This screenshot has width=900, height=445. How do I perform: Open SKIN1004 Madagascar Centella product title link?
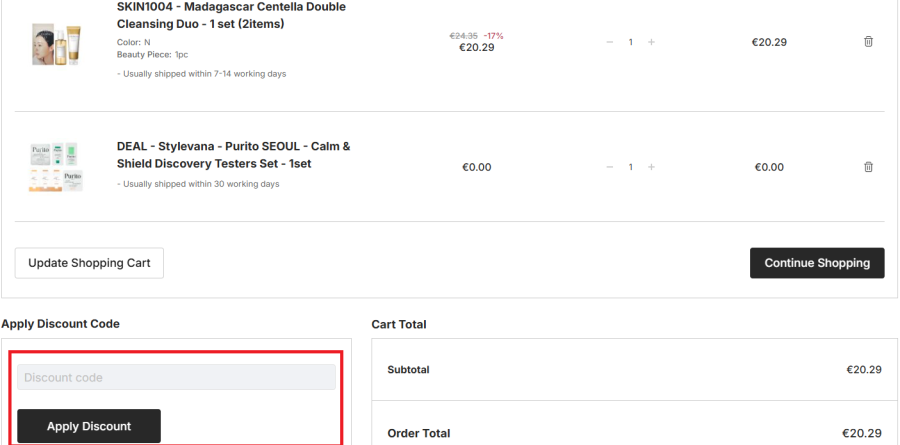click(231, 15)
